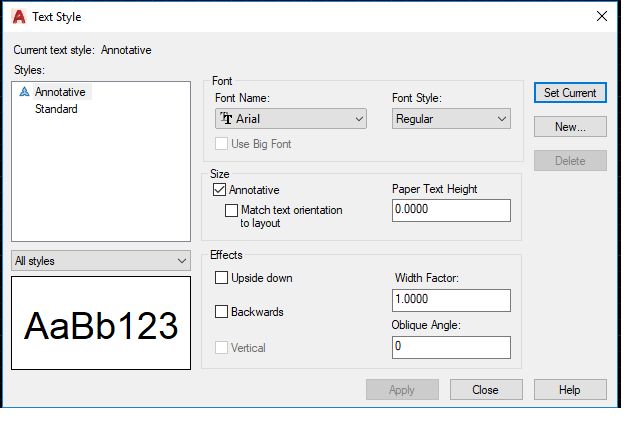Click the AutoCAD logo in title bar
The width and height of the screenshot is (644, 428).
[18, 16]
